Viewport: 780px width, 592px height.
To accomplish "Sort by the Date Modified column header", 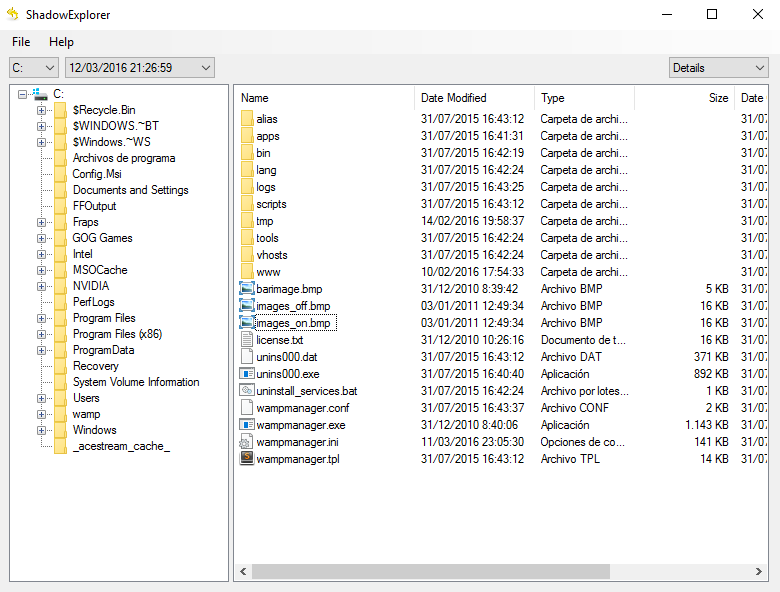I will (474, 98).
